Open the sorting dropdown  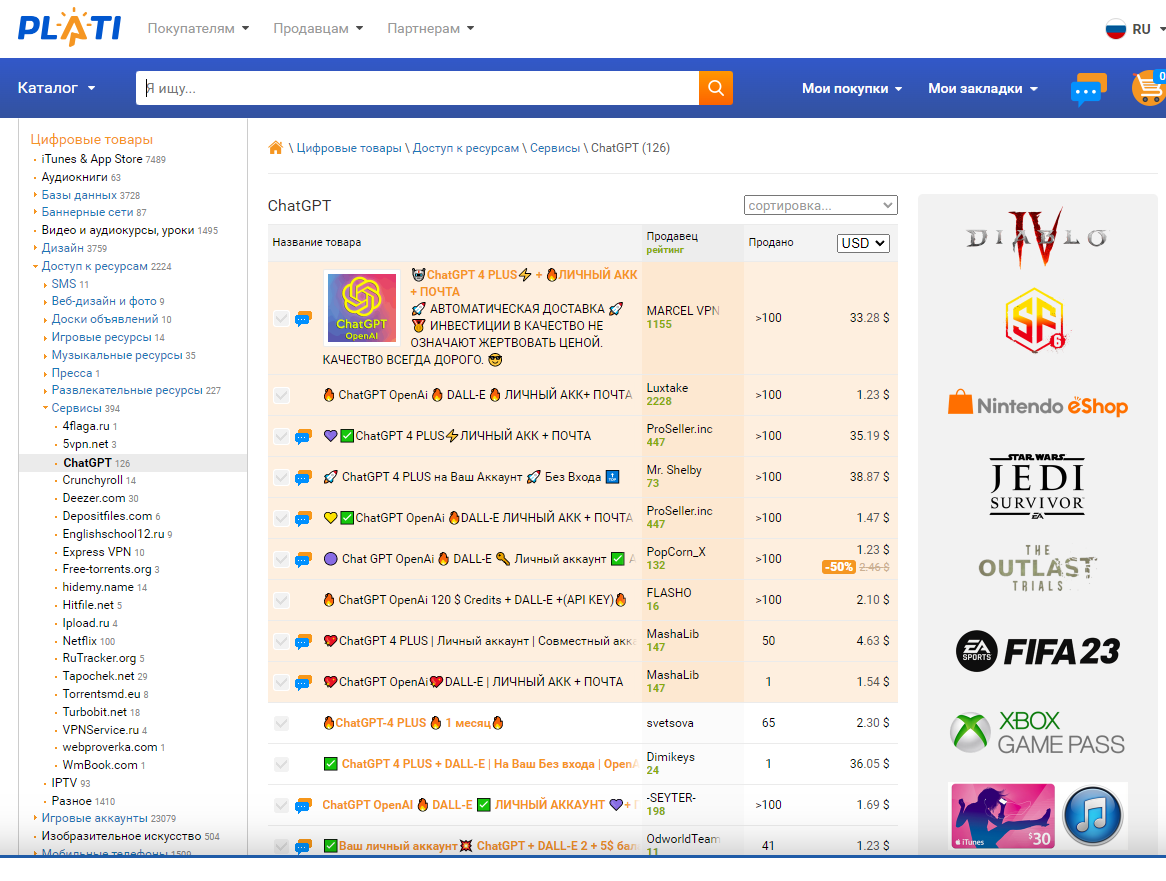click(x=820, y=205)
